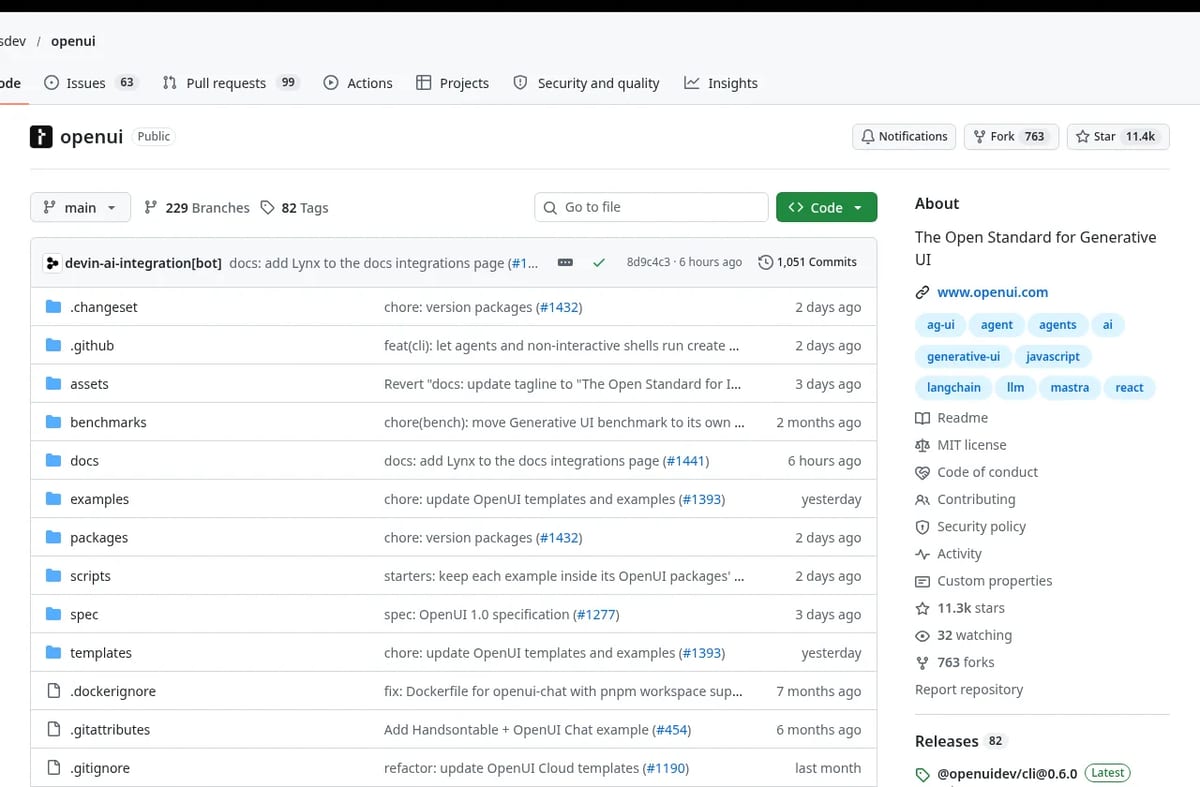Viewport: 1200px width, 787px height.
Task: Focus the Go to file search field
Action: click(x=651, y=207)
